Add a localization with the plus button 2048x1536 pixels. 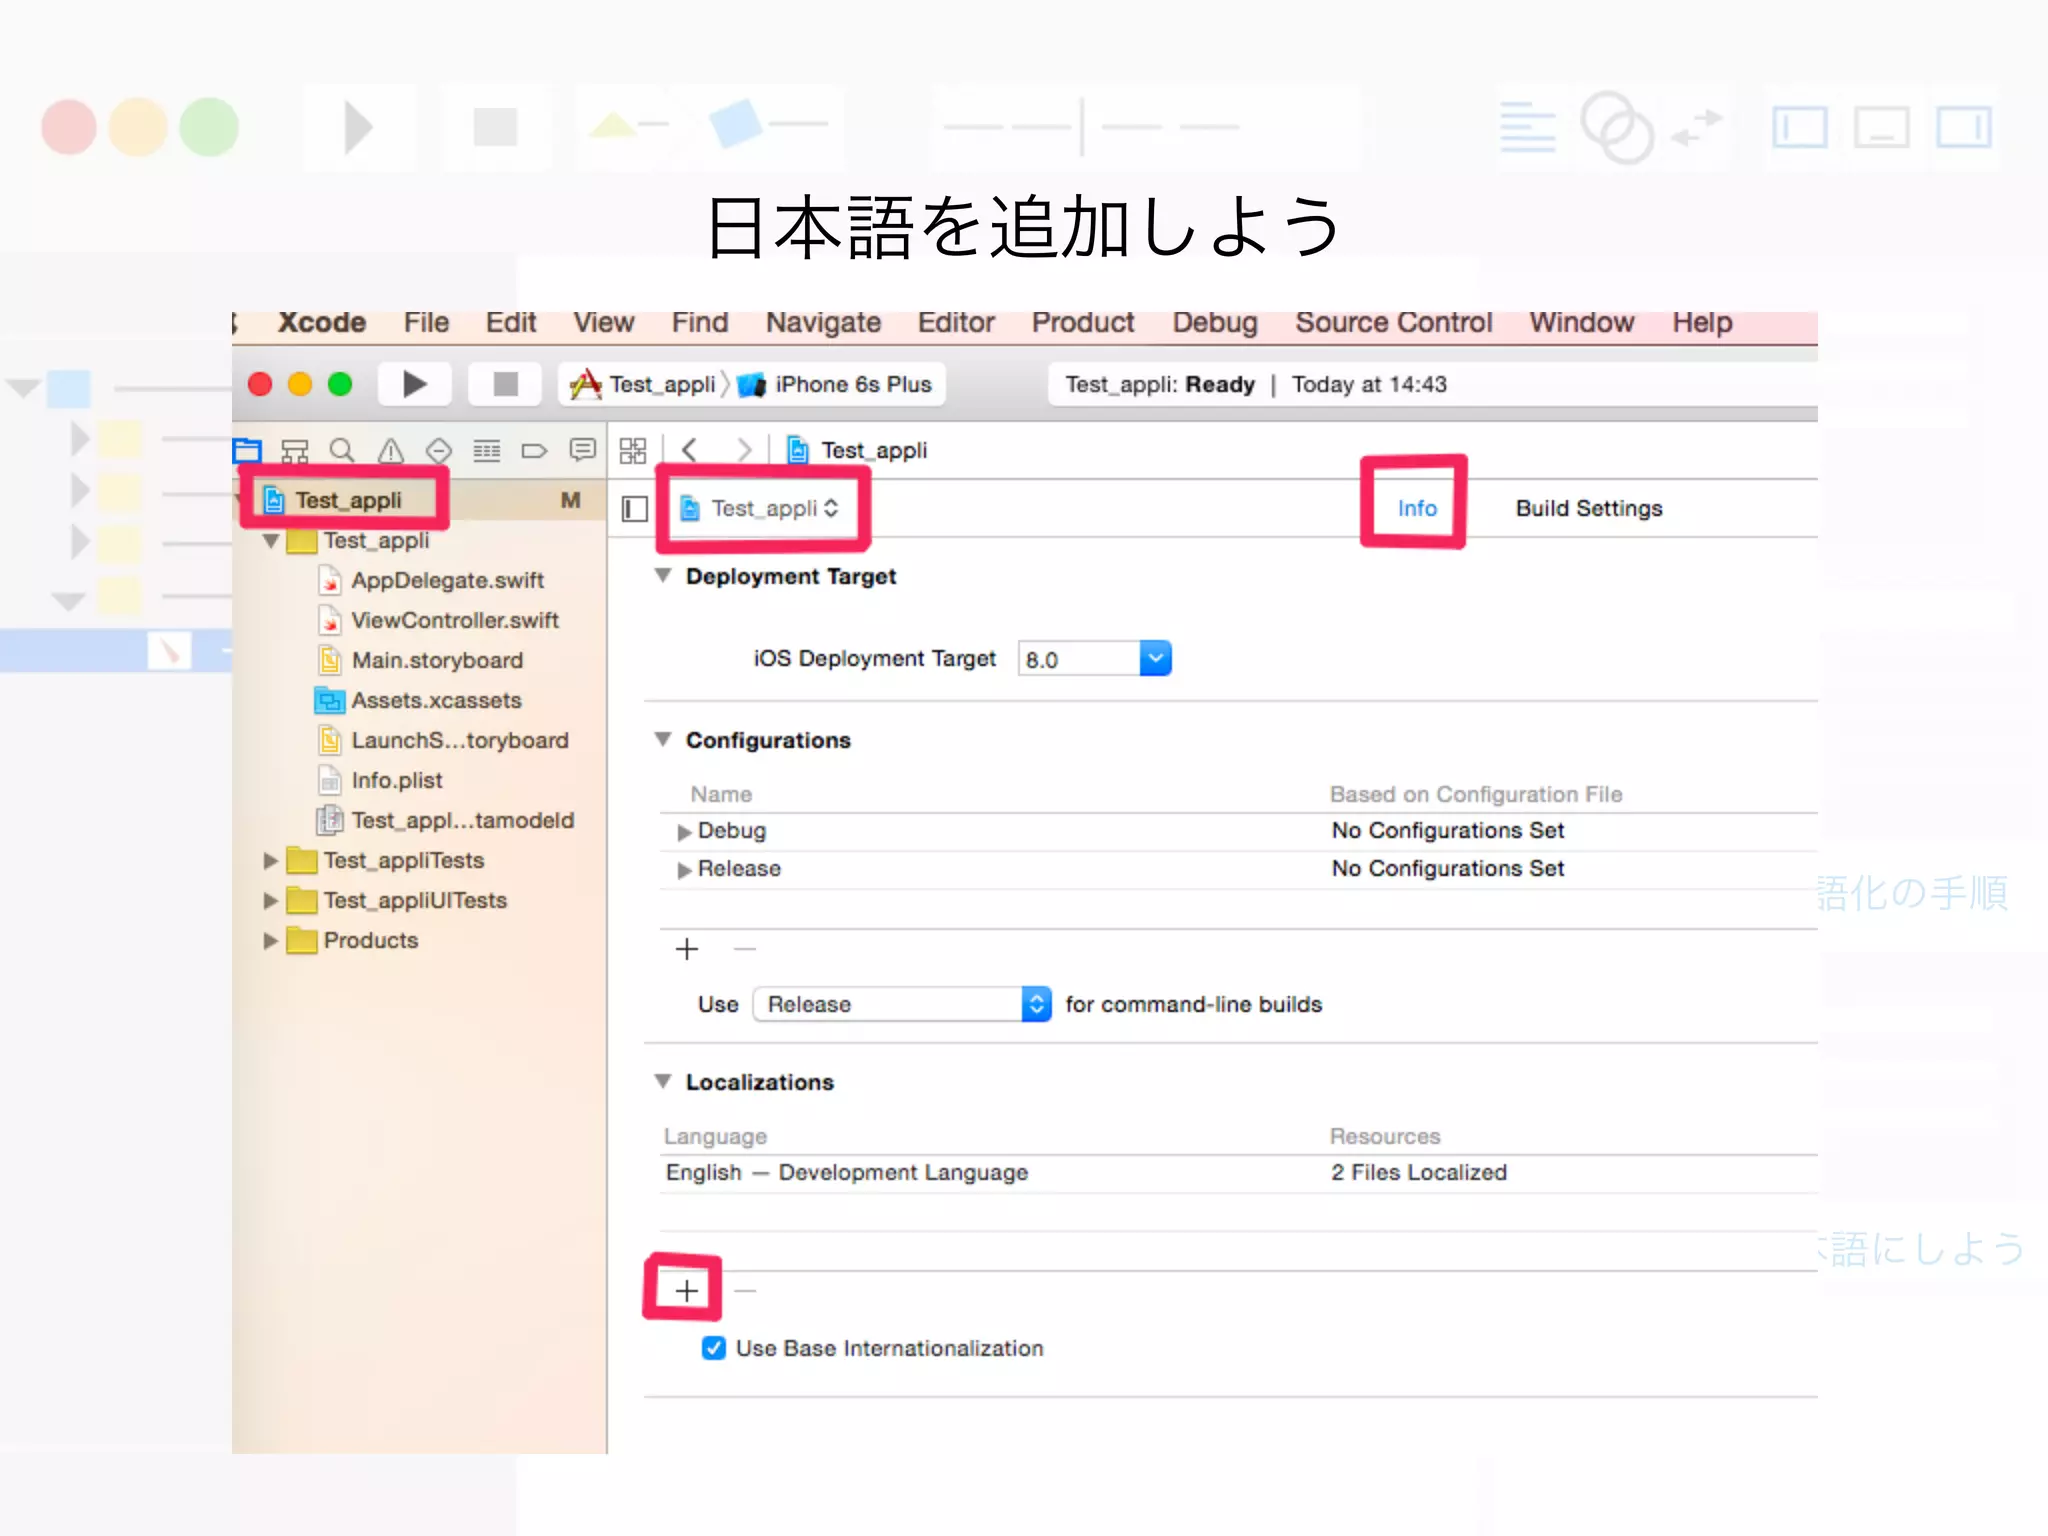(686, 1291)
